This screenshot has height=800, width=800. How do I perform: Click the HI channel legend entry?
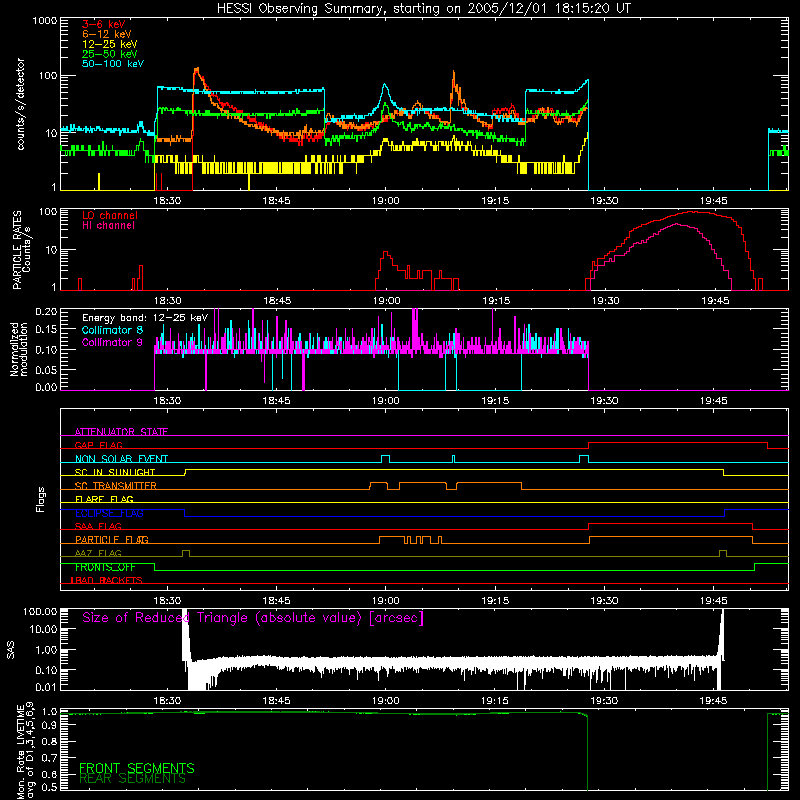tap(108, 226)
